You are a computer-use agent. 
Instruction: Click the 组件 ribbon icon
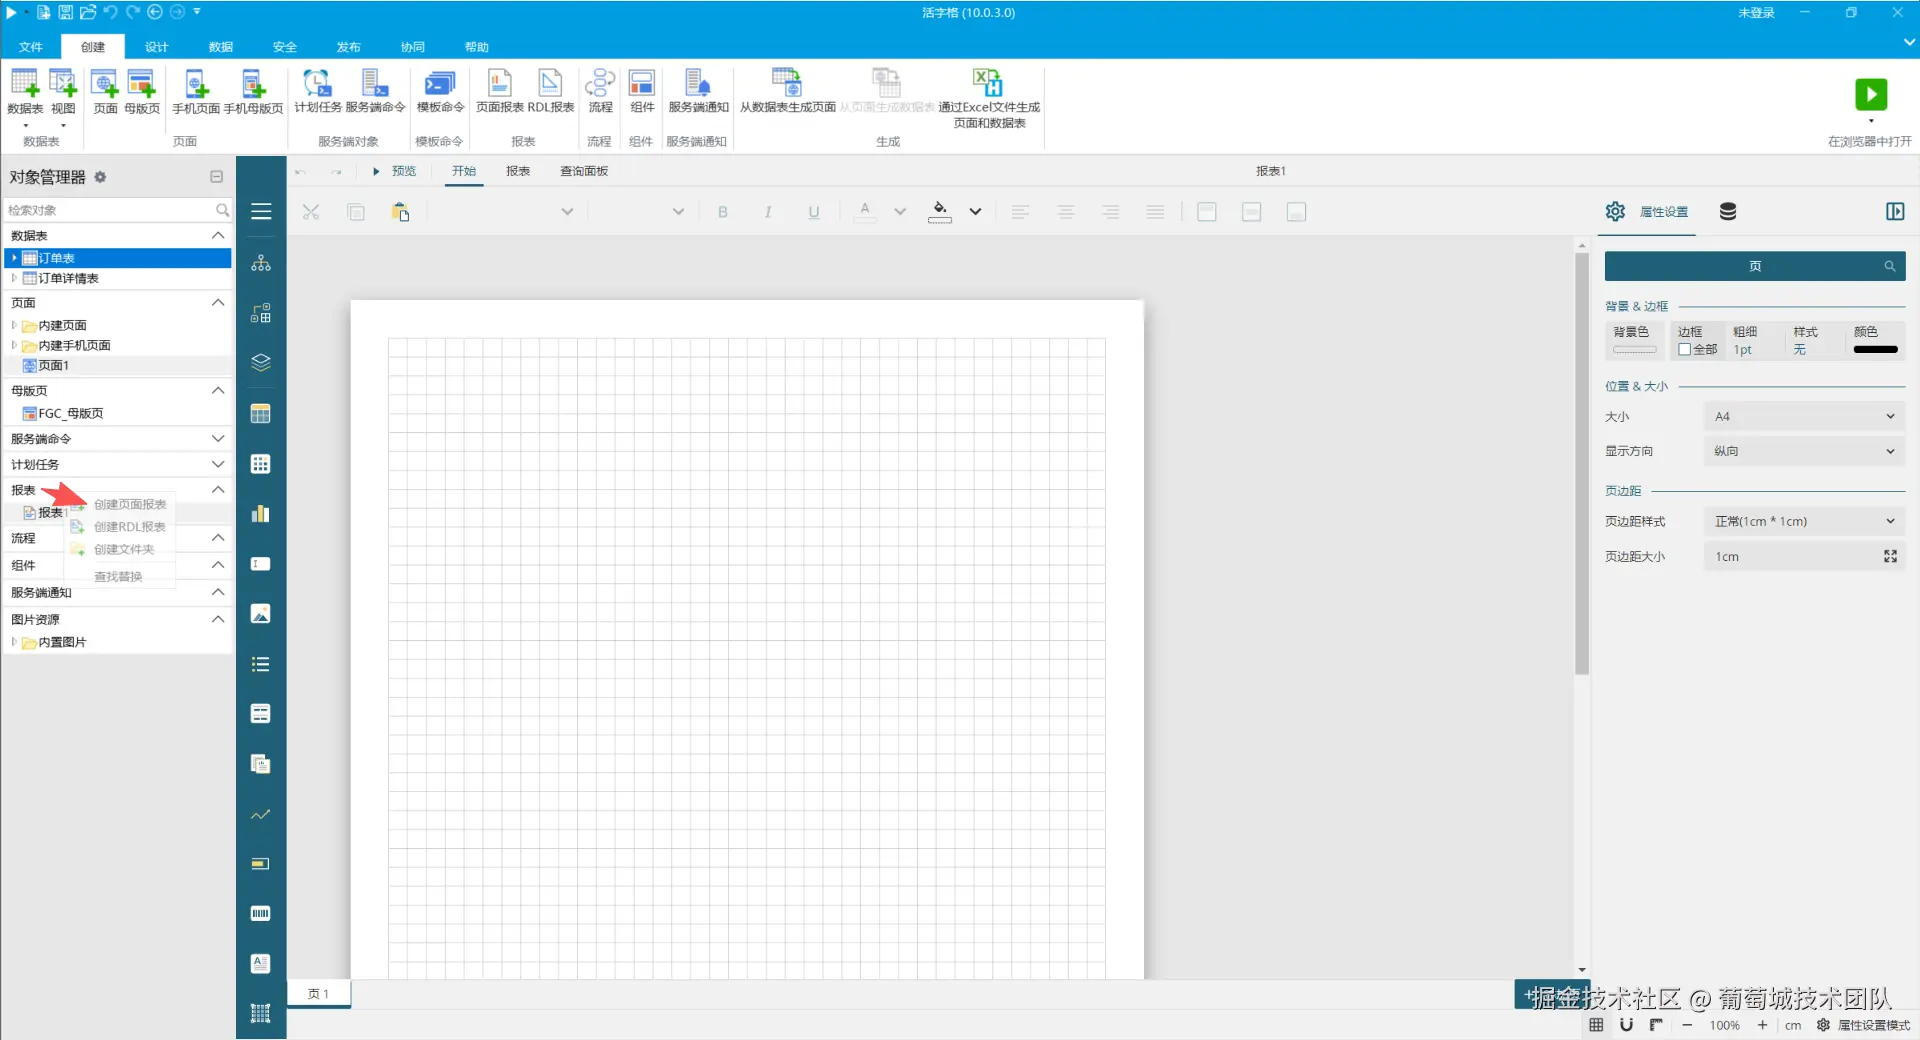tap(642, 91)
